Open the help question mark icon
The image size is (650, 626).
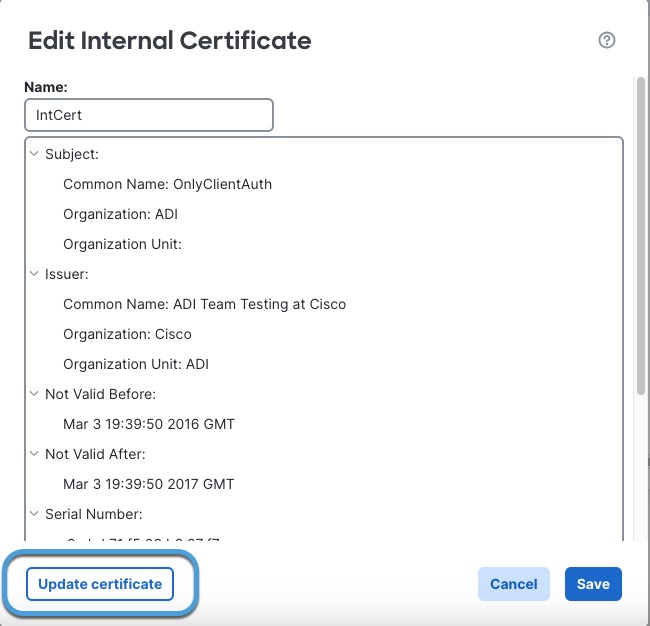pos(606,41)
